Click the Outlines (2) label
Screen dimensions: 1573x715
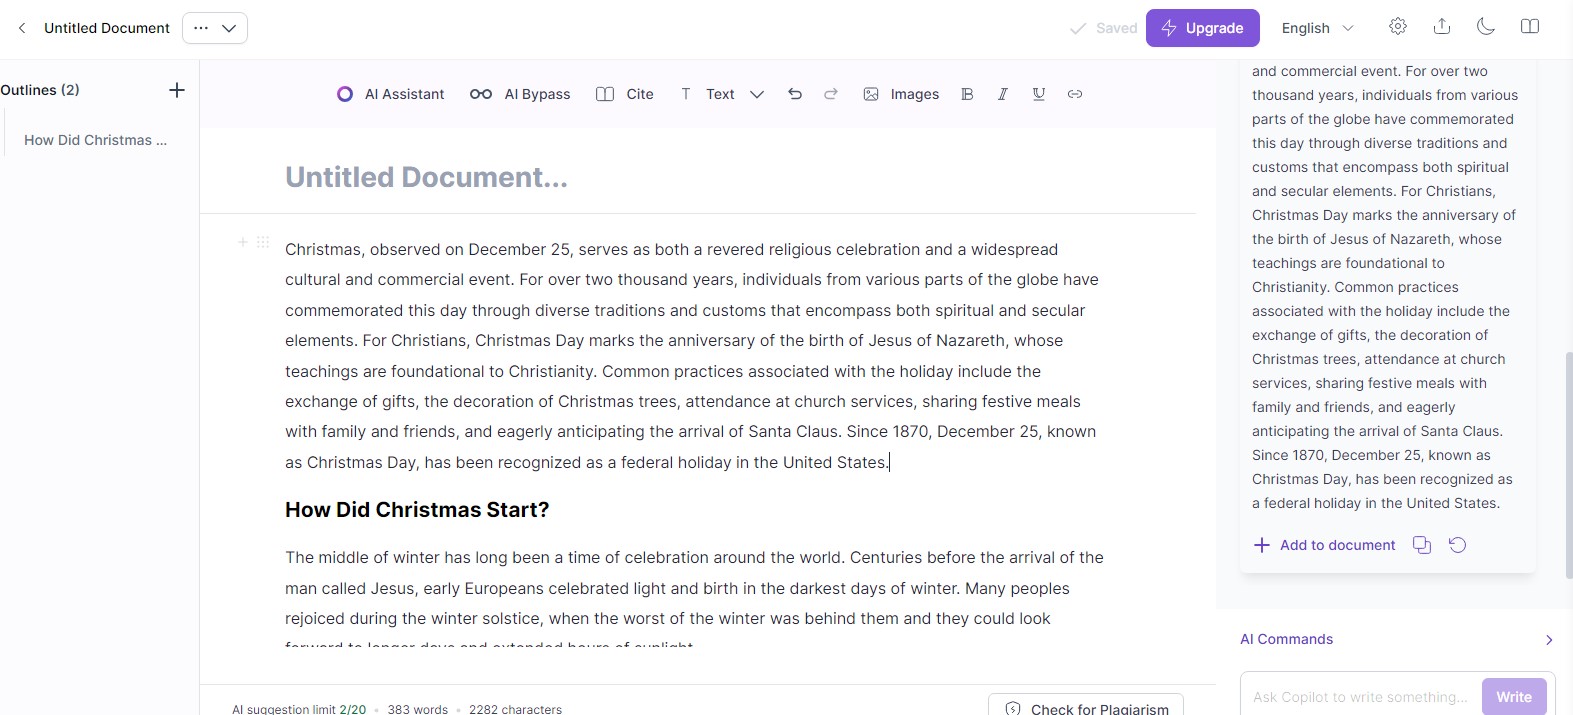(40, 90)
